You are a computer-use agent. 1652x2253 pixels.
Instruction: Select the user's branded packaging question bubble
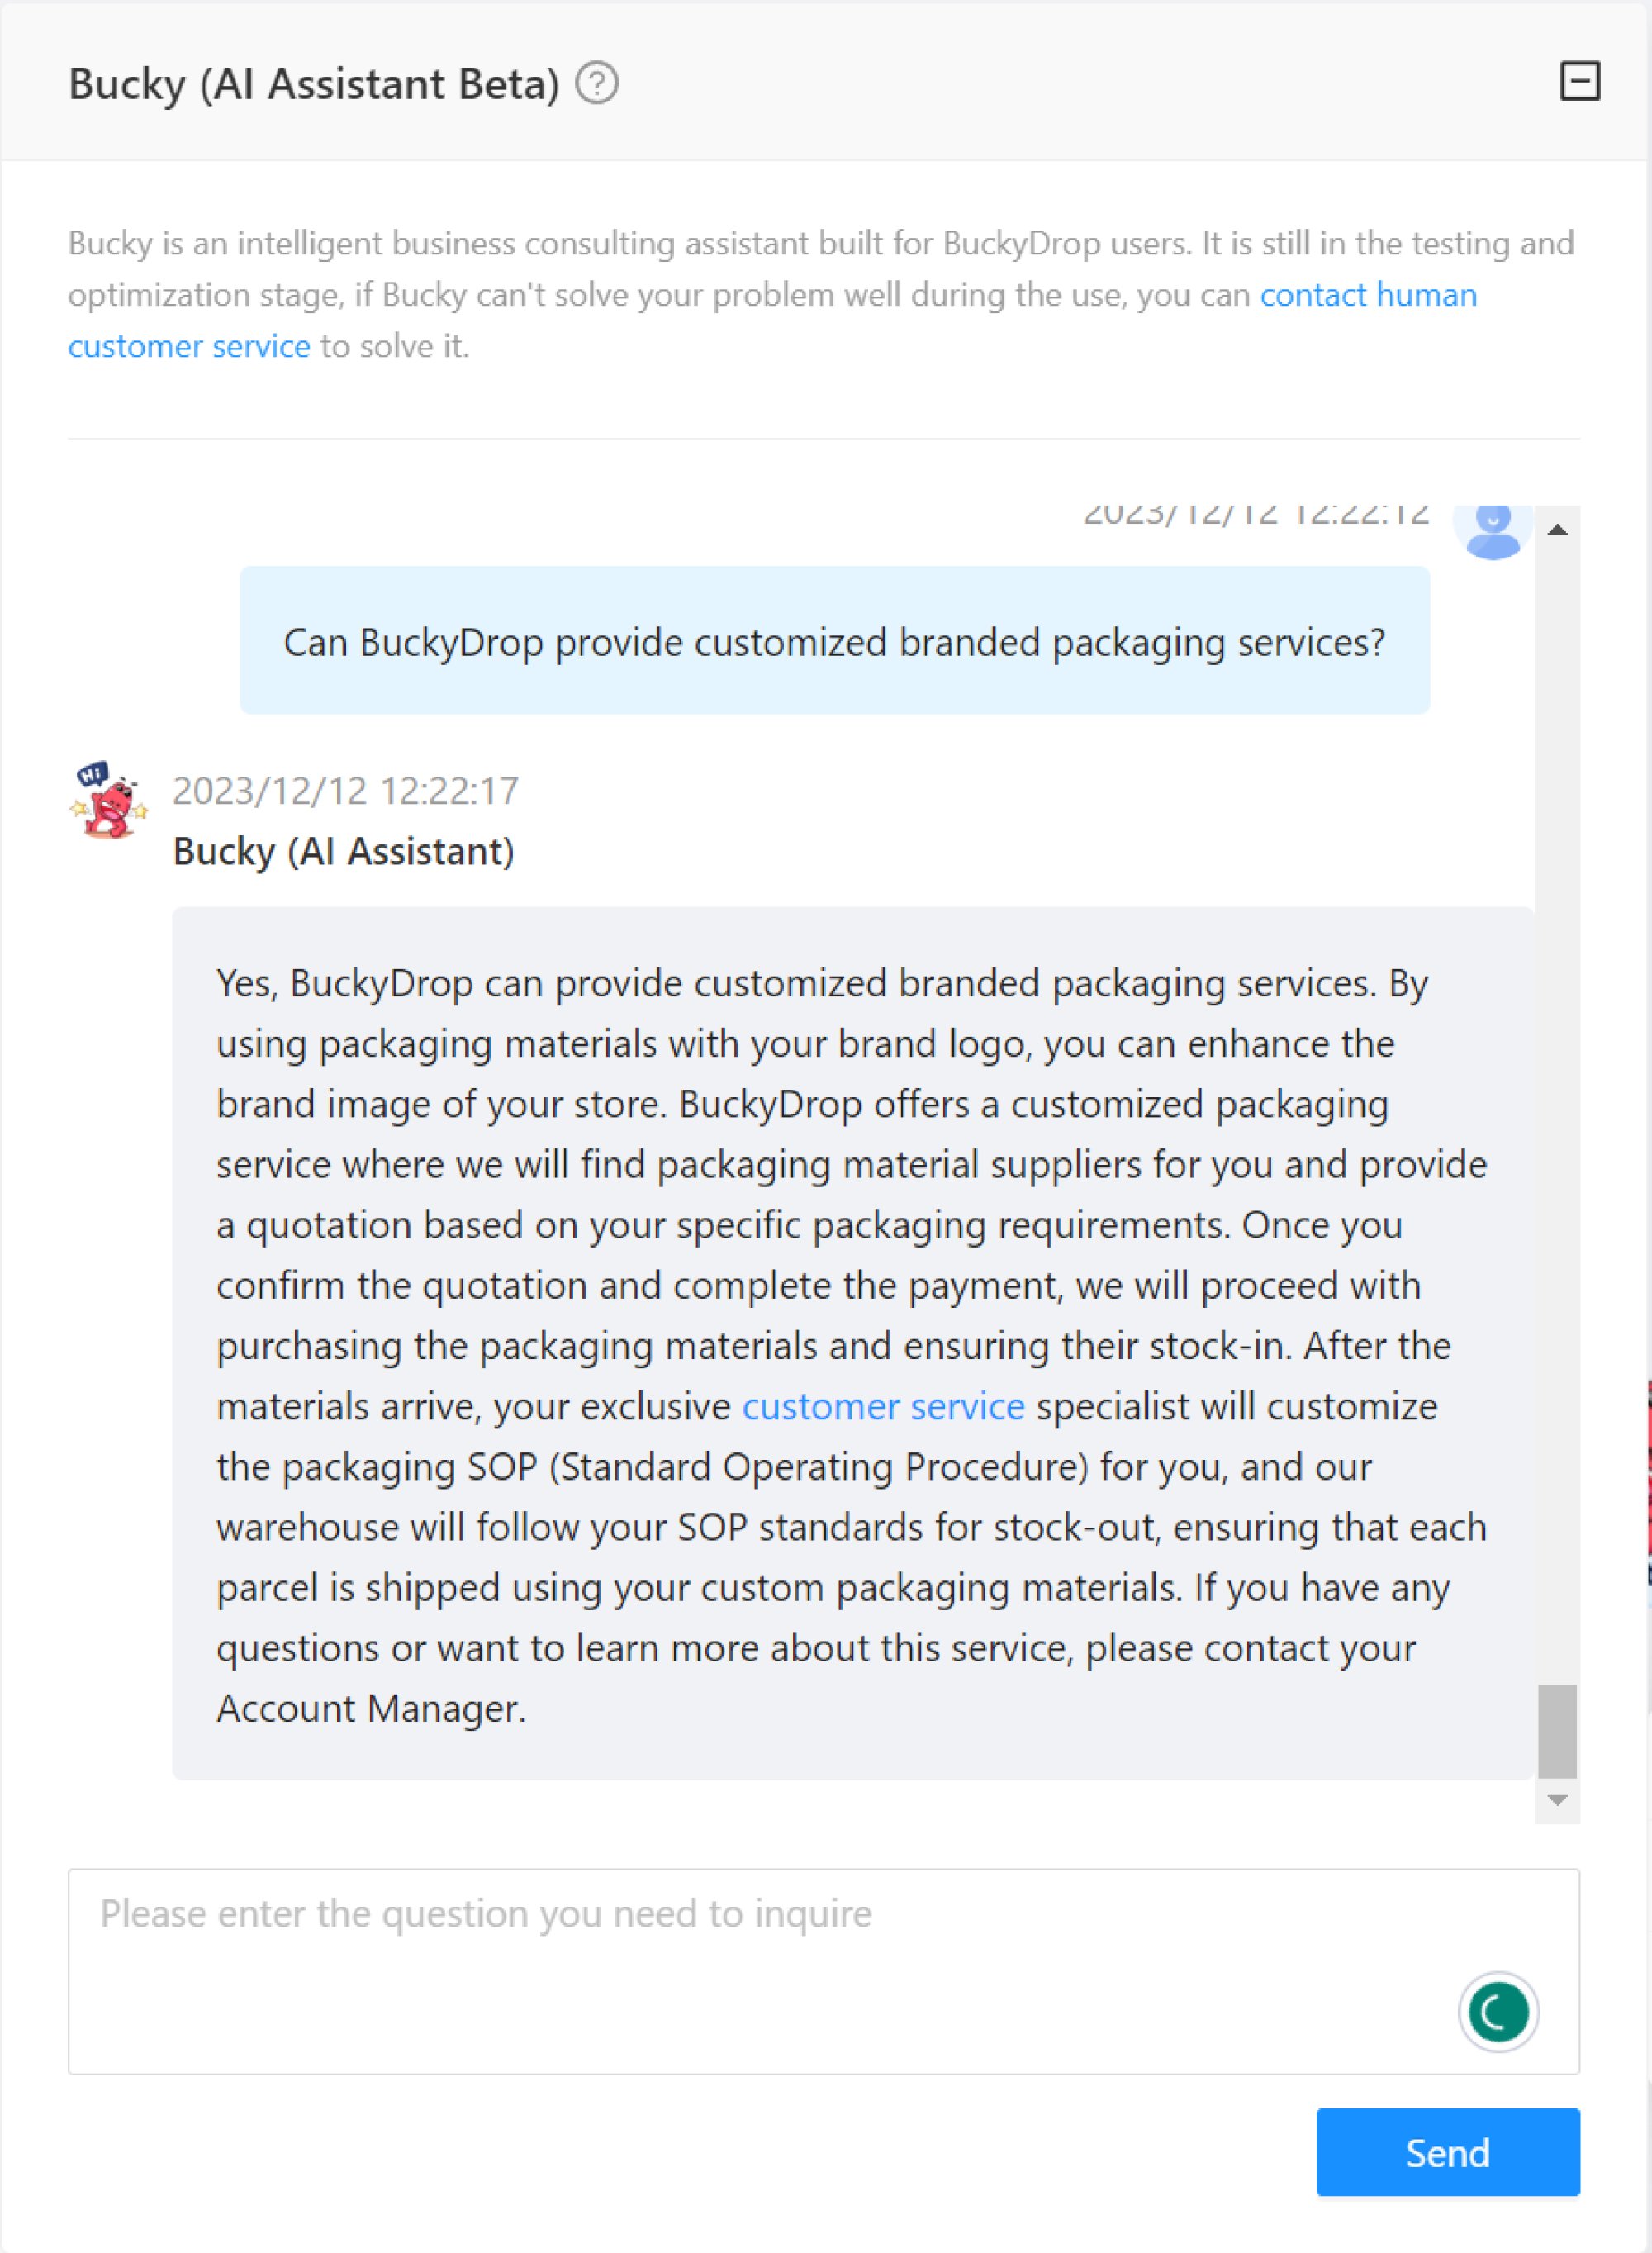(x=835, y=640)
